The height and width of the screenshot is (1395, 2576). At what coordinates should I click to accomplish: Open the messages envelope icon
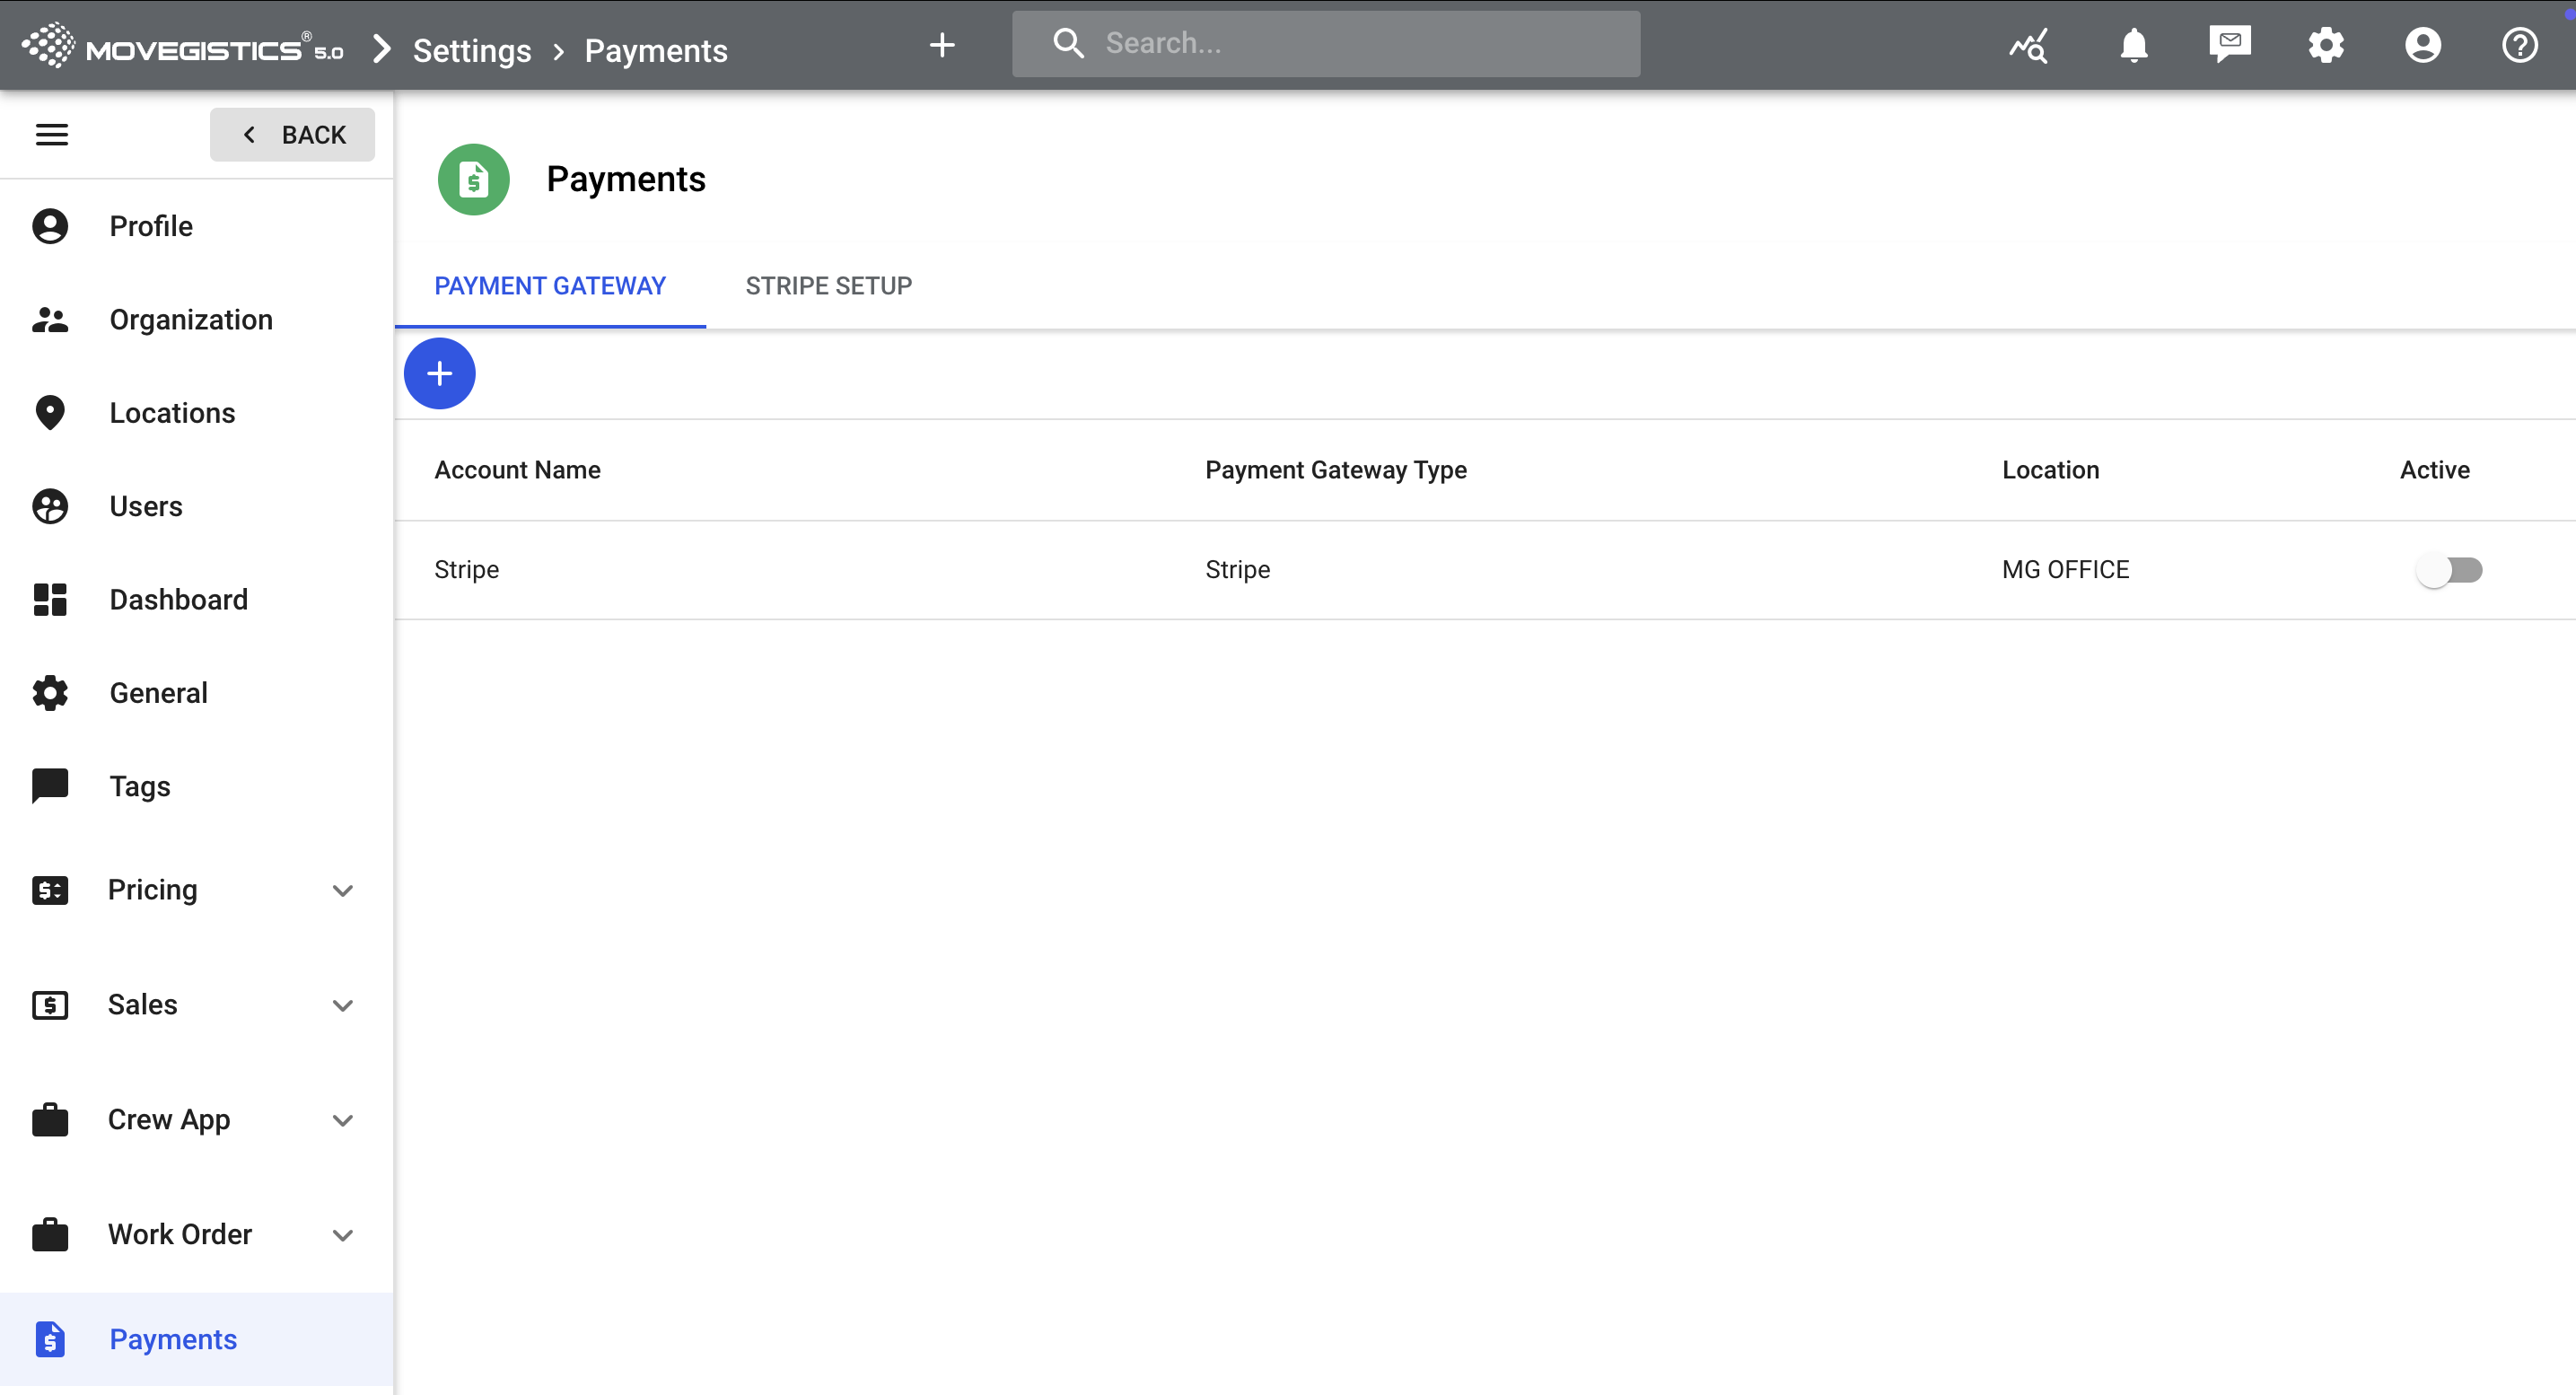(2229, 45)
